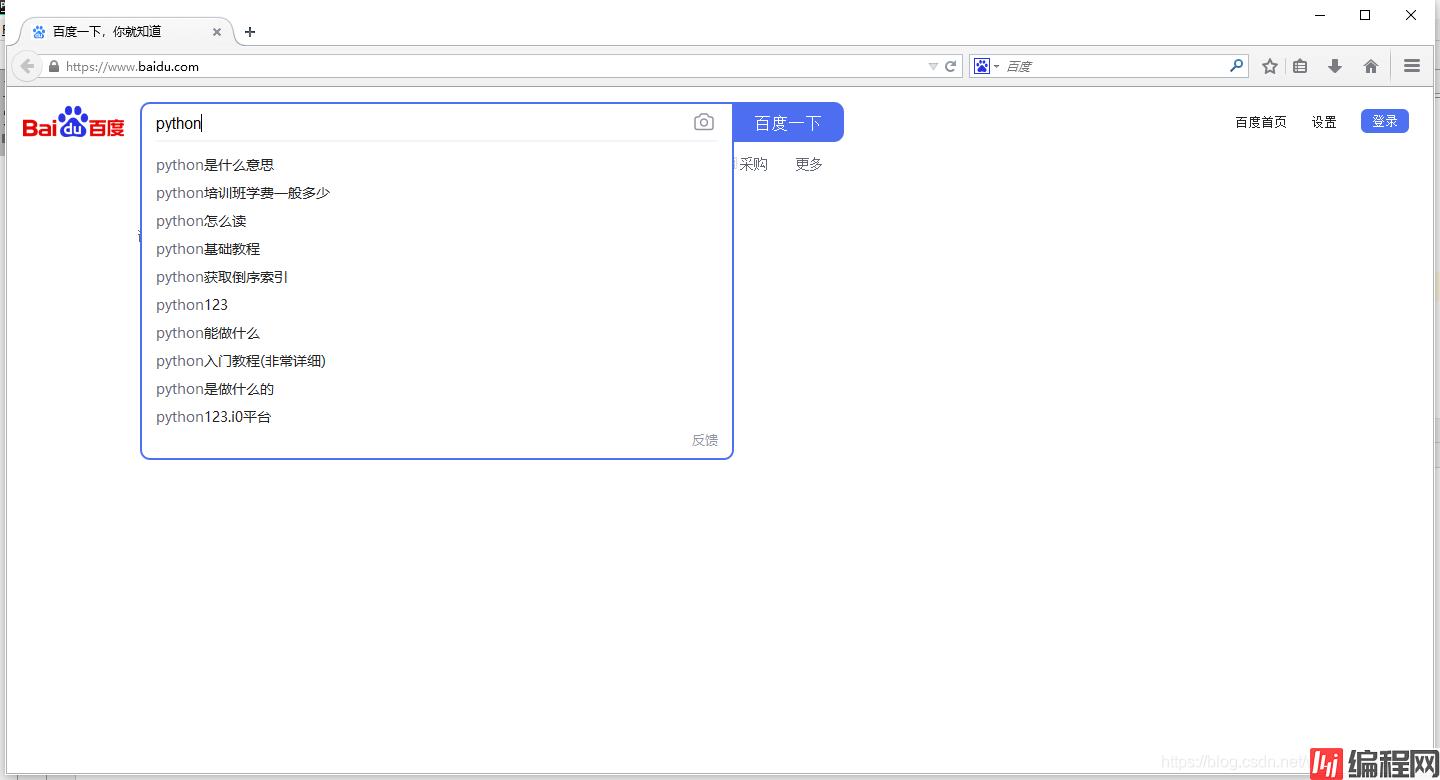
Task: Maximize the browser window
Action: (x=1365, y=15)
